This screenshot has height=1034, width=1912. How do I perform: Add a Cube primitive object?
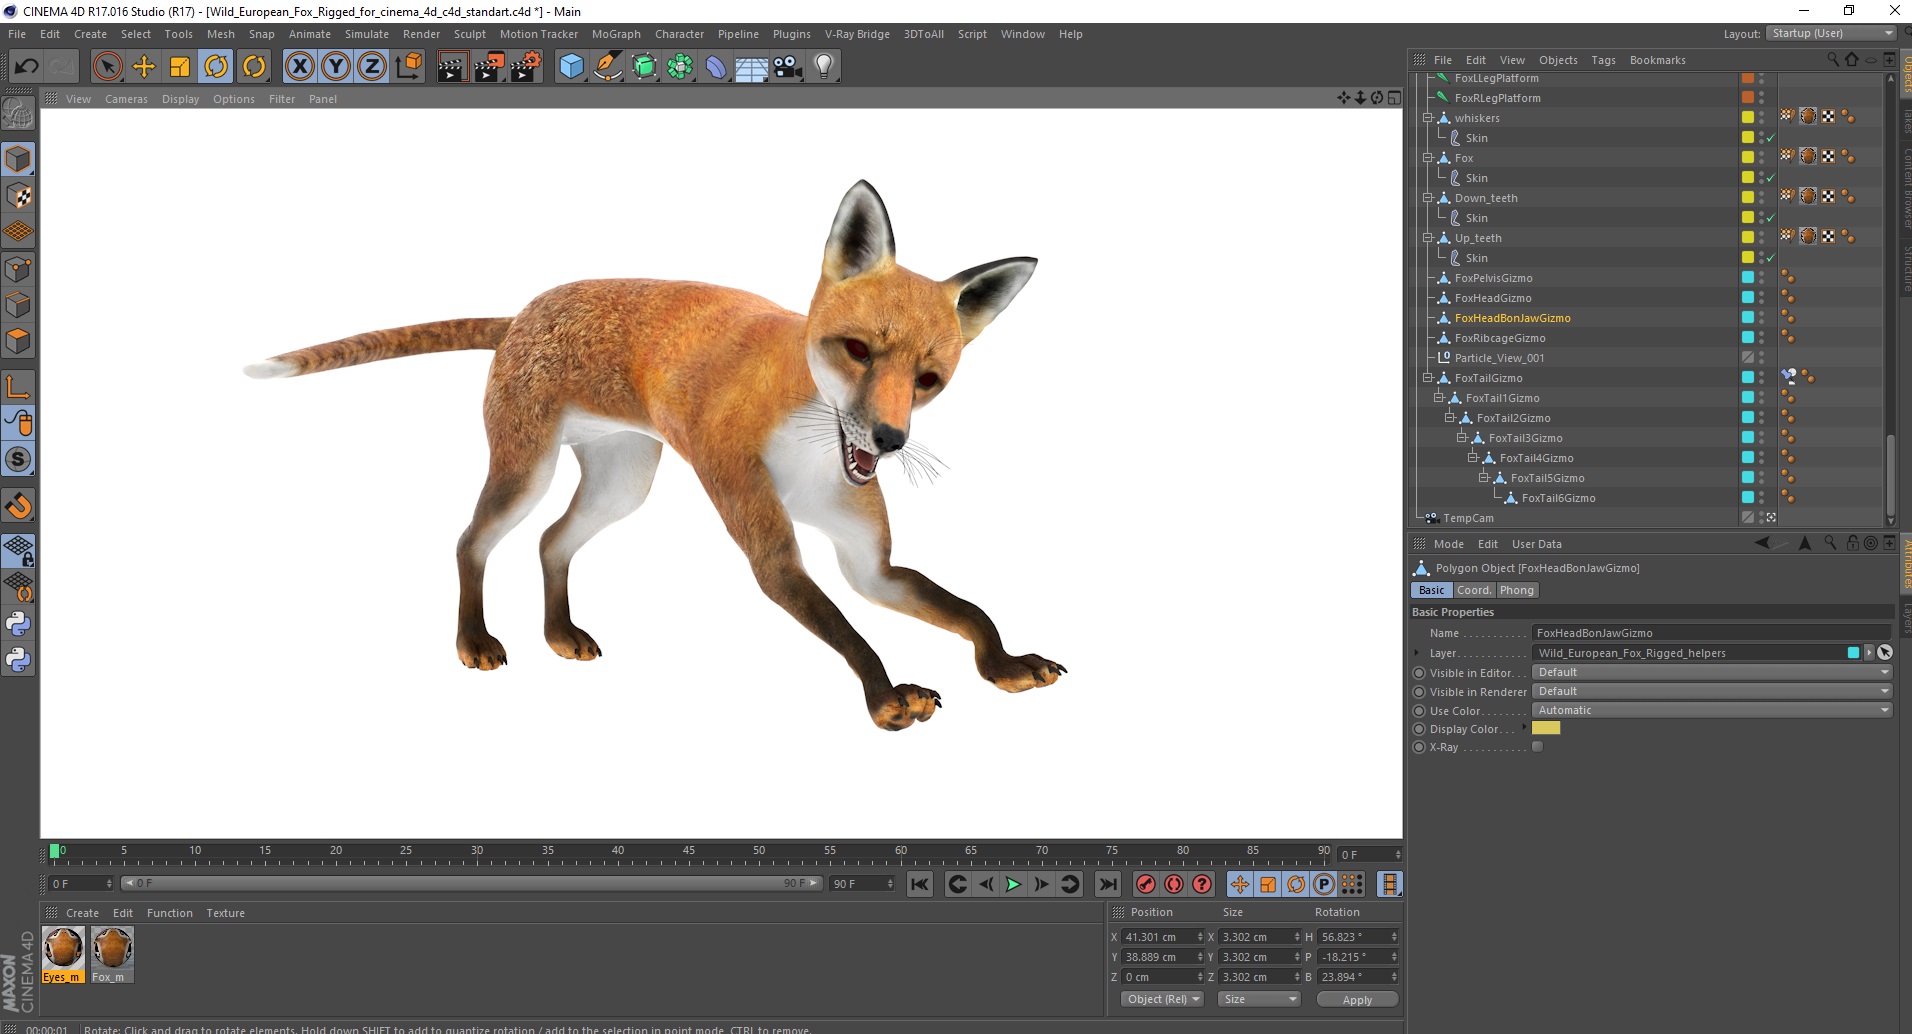571,67
